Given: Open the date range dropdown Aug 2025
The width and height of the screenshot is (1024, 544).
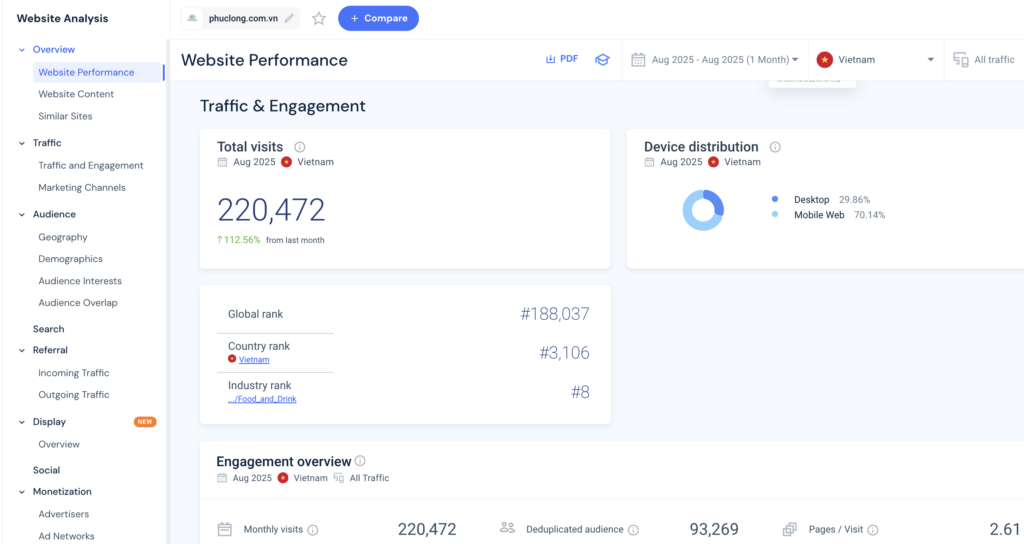Looking at the screenshot, I should pos(715,60).
